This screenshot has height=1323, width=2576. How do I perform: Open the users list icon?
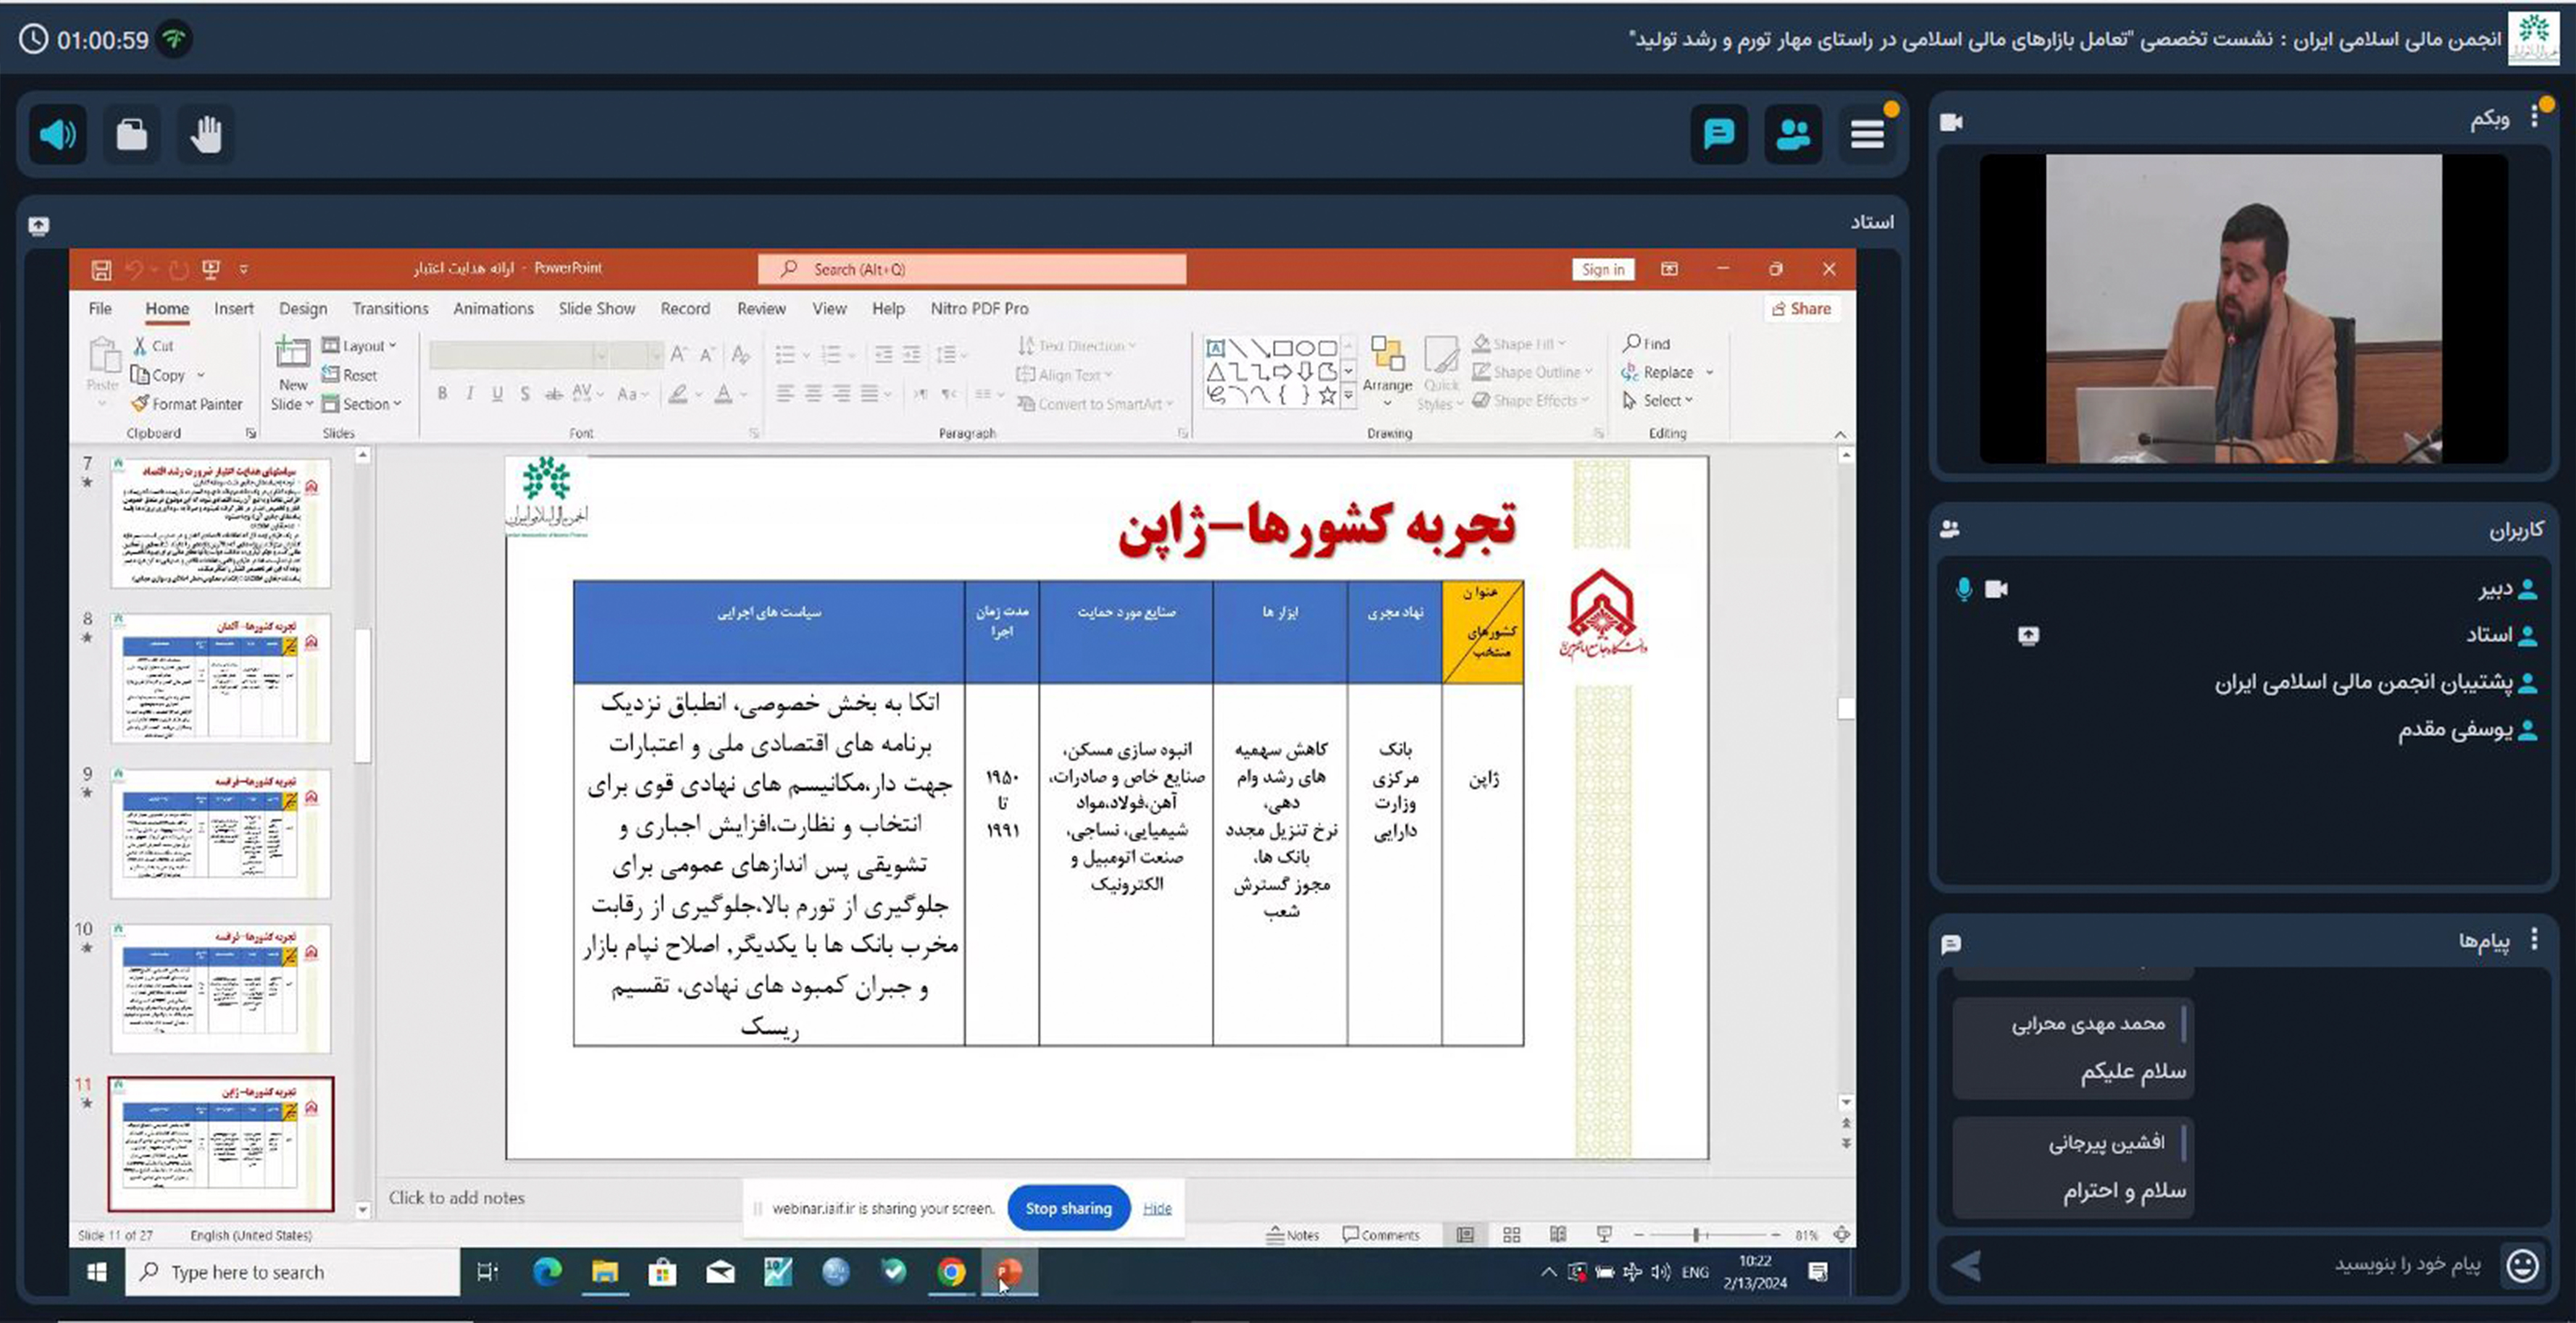(1792, 134)
